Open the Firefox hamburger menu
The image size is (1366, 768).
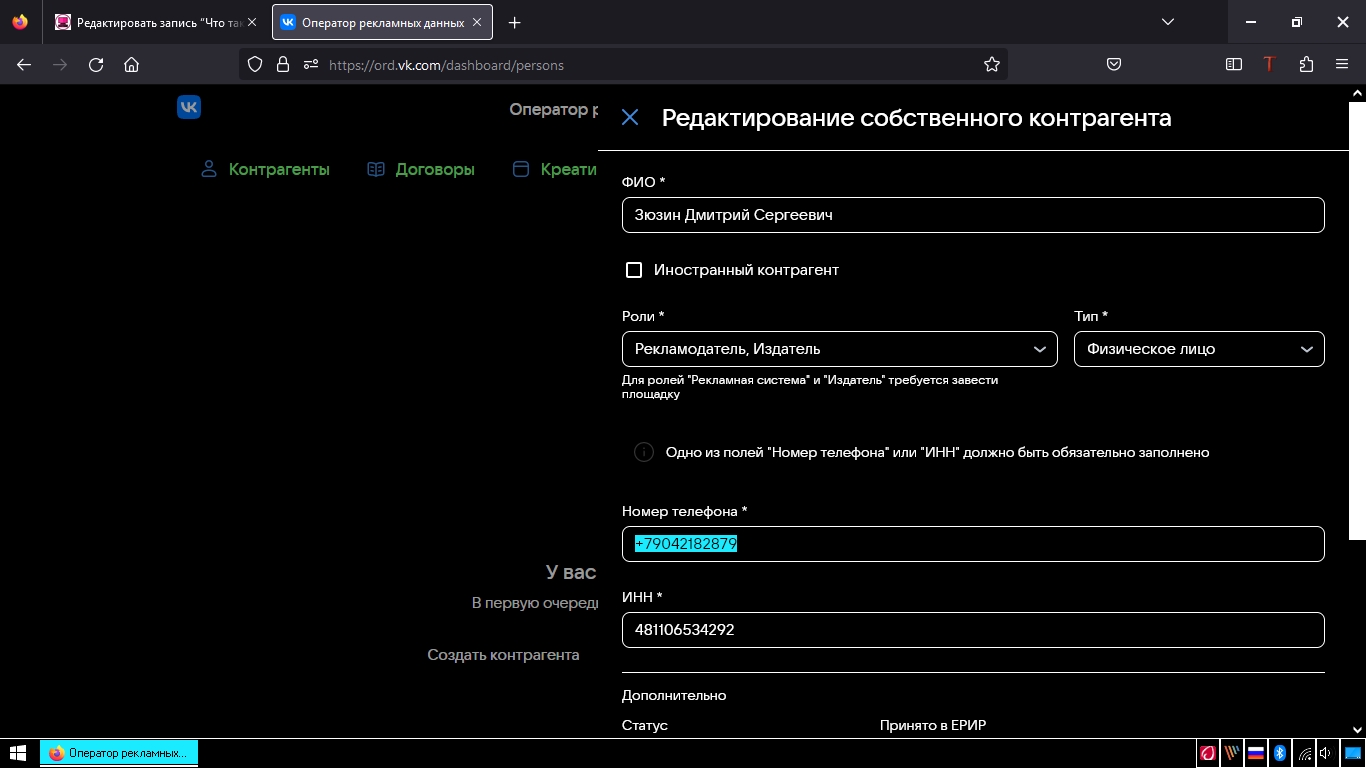point(1342,65)
